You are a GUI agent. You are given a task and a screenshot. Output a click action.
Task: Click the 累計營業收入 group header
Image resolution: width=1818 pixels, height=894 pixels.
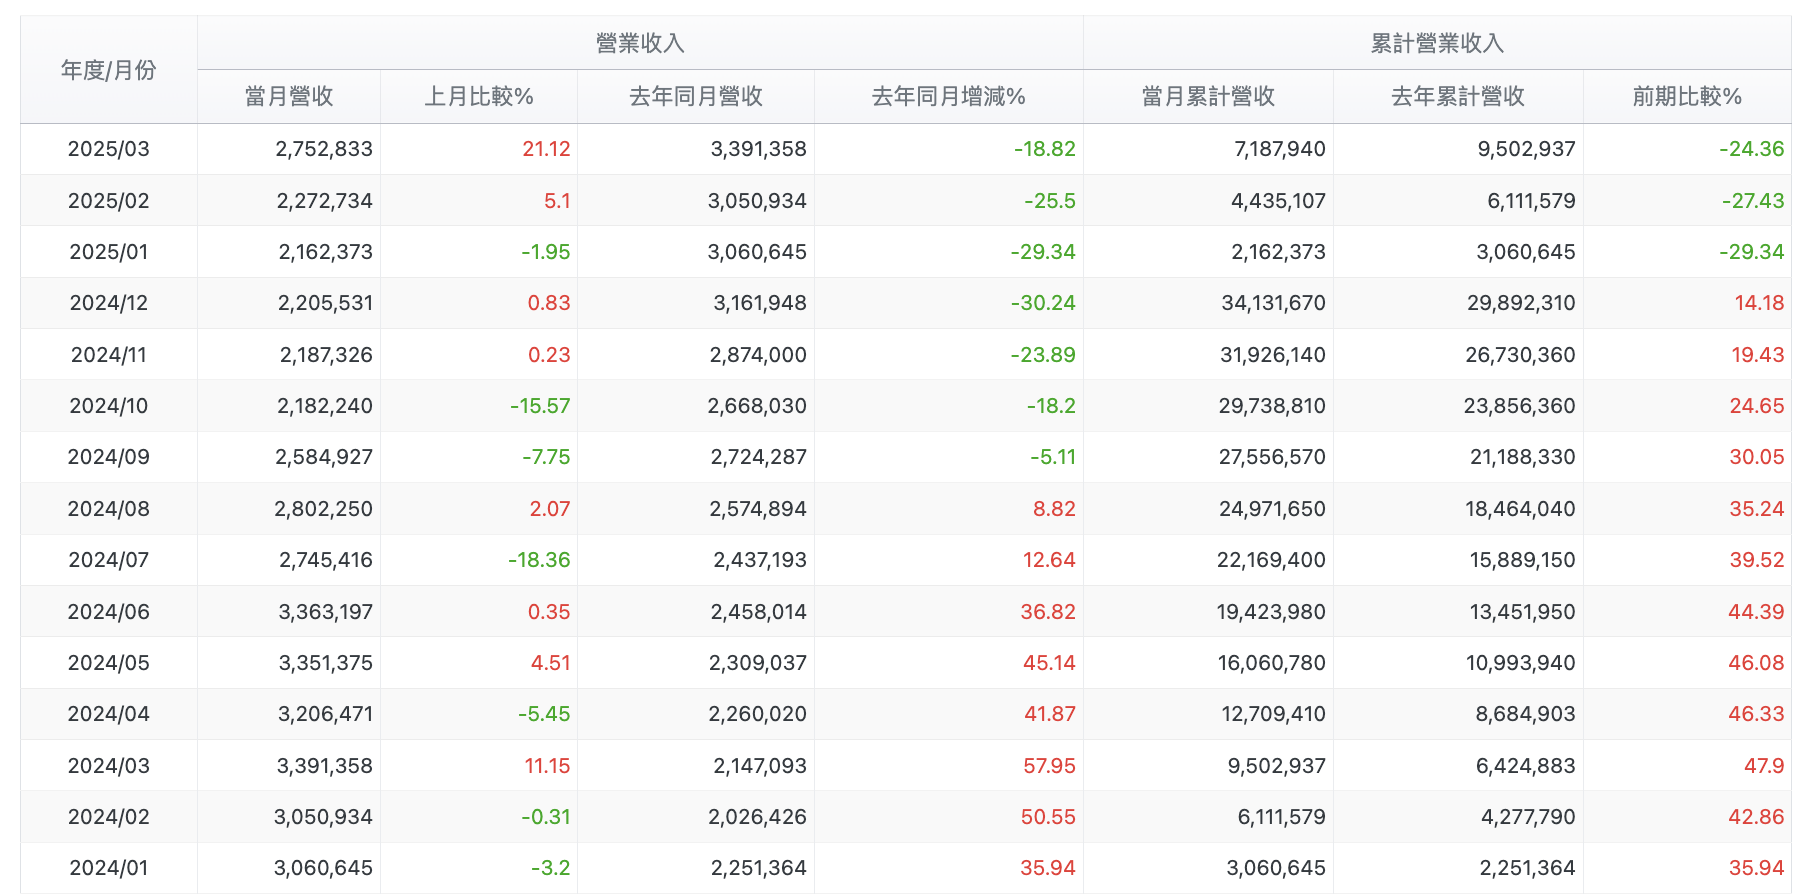(1437, 43)
